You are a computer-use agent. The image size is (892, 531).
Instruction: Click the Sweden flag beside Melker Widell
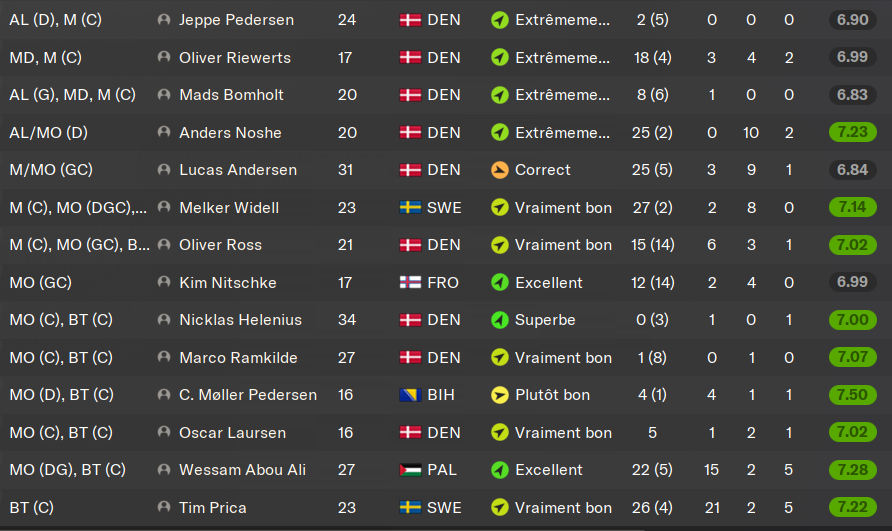[x=409, y=208]
